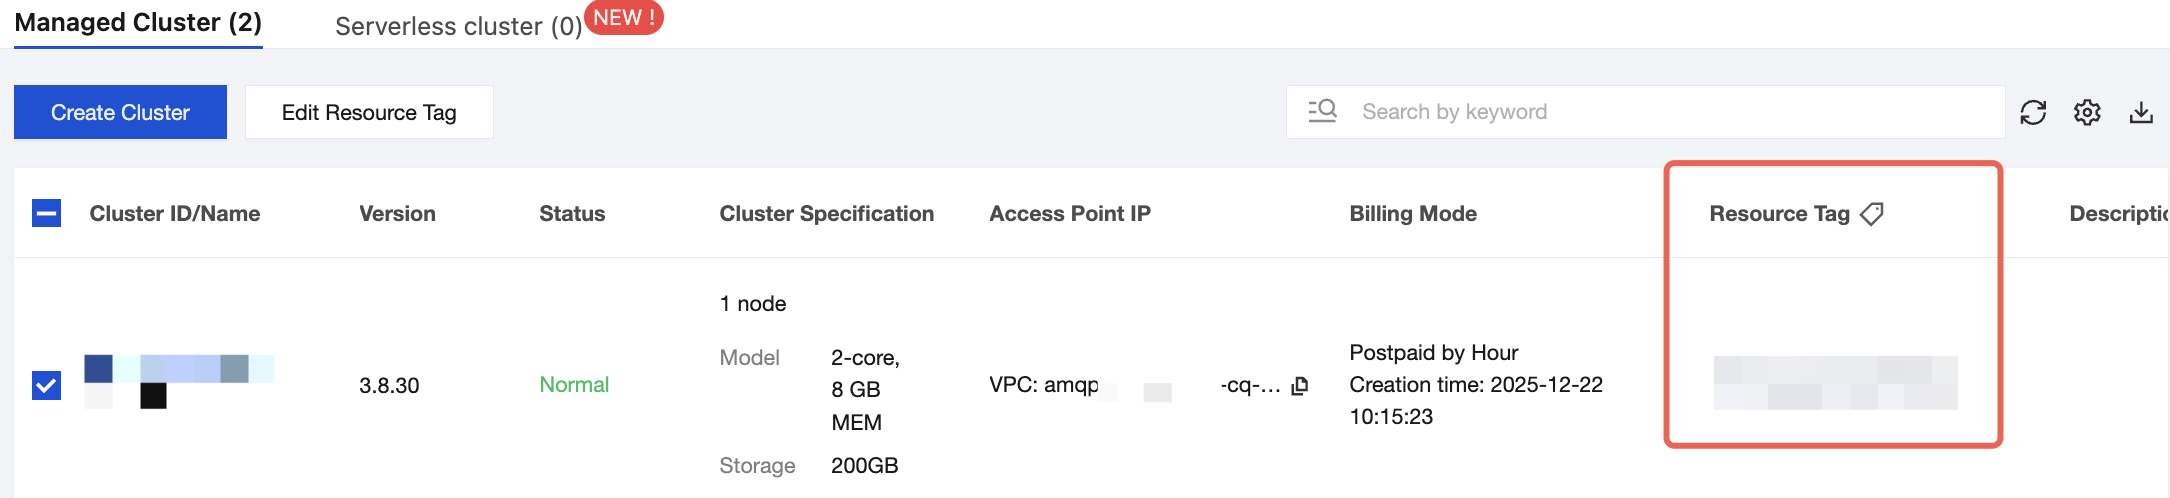Click the Cluster ID/Name column header

click(x=175, y=214)
